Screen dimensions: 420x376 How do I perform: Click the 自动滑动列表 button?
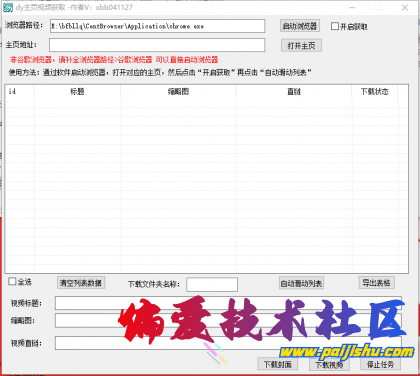pyautogui.click(x=301, y=283)
